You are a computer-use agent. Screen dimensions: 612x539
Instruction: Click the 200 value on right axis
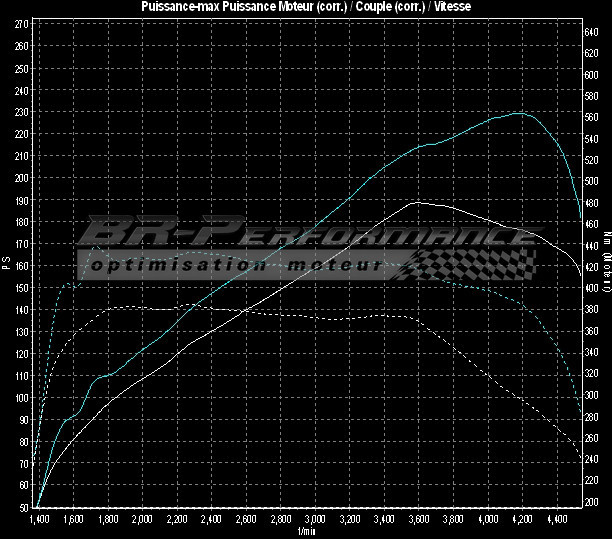click(x=592, y=502)
